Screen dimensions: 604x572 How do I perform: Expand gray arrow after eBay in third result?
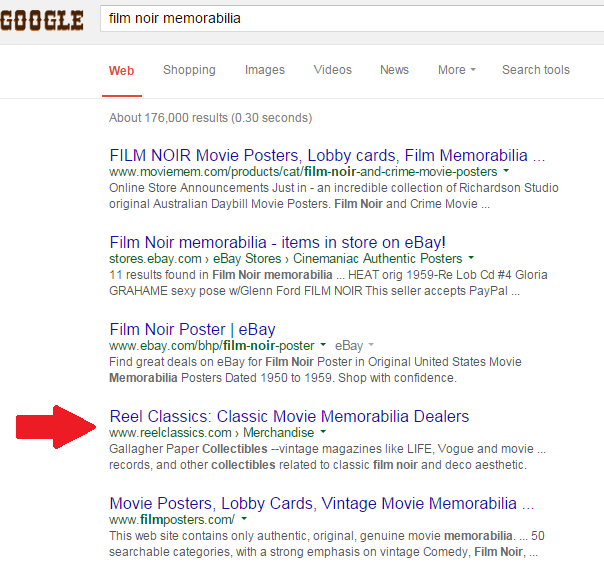coord(372,346)
